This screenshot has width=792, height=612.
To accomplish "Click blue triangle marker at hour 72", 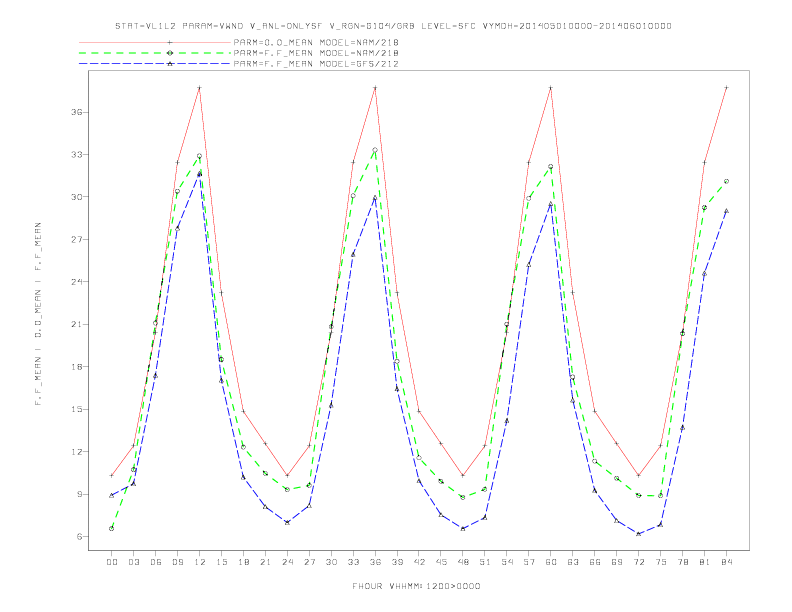I will click(639, 534).
